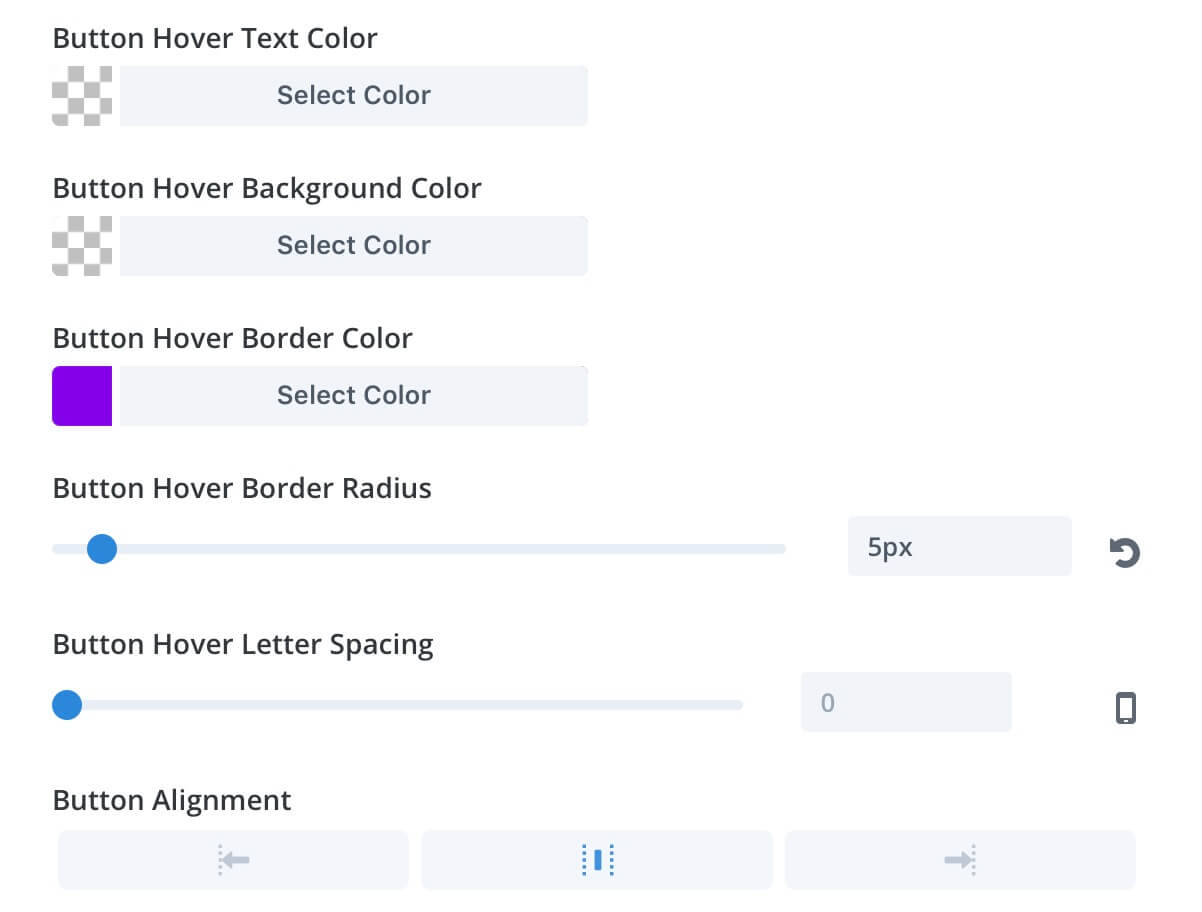This screenshot has height=912, width=1202.
Task: Select Color for Button Hover Border Color
Action: pyautogui.click(x=354, y=396)
